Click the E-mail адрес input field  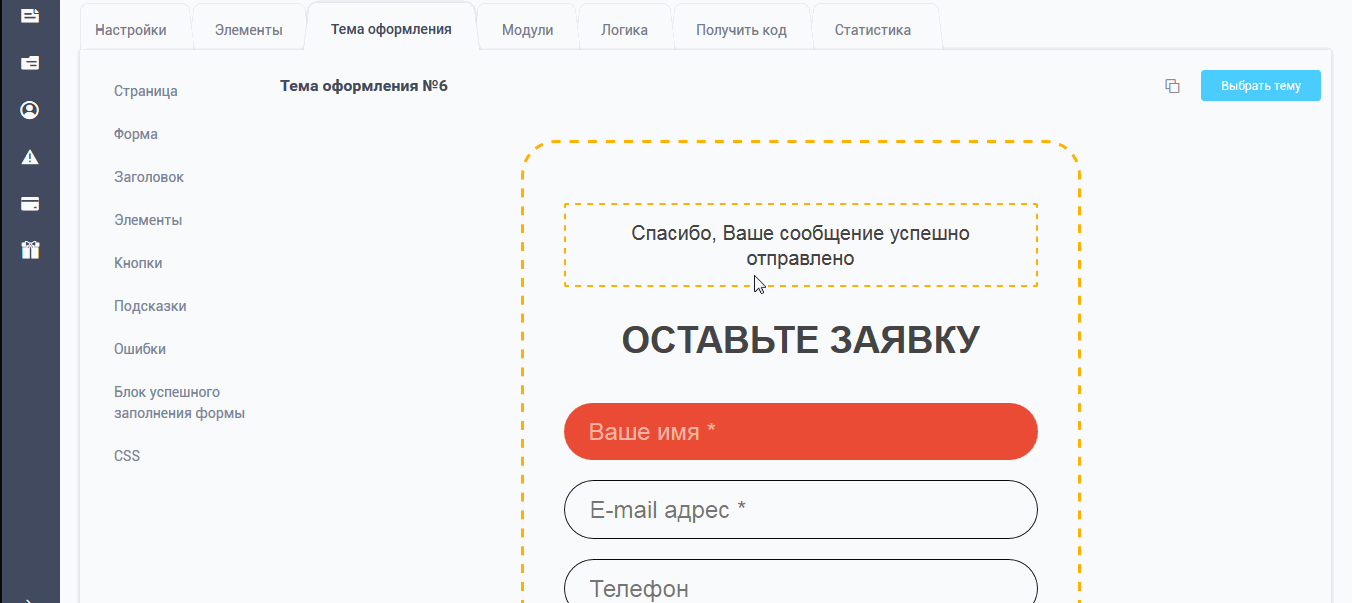pyautogui.click(x=800, y=510)
